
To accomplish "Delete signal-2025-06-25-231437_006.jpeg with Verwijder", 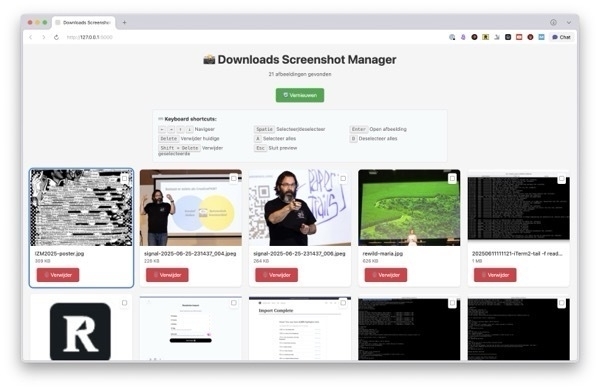I will (277, 275).
